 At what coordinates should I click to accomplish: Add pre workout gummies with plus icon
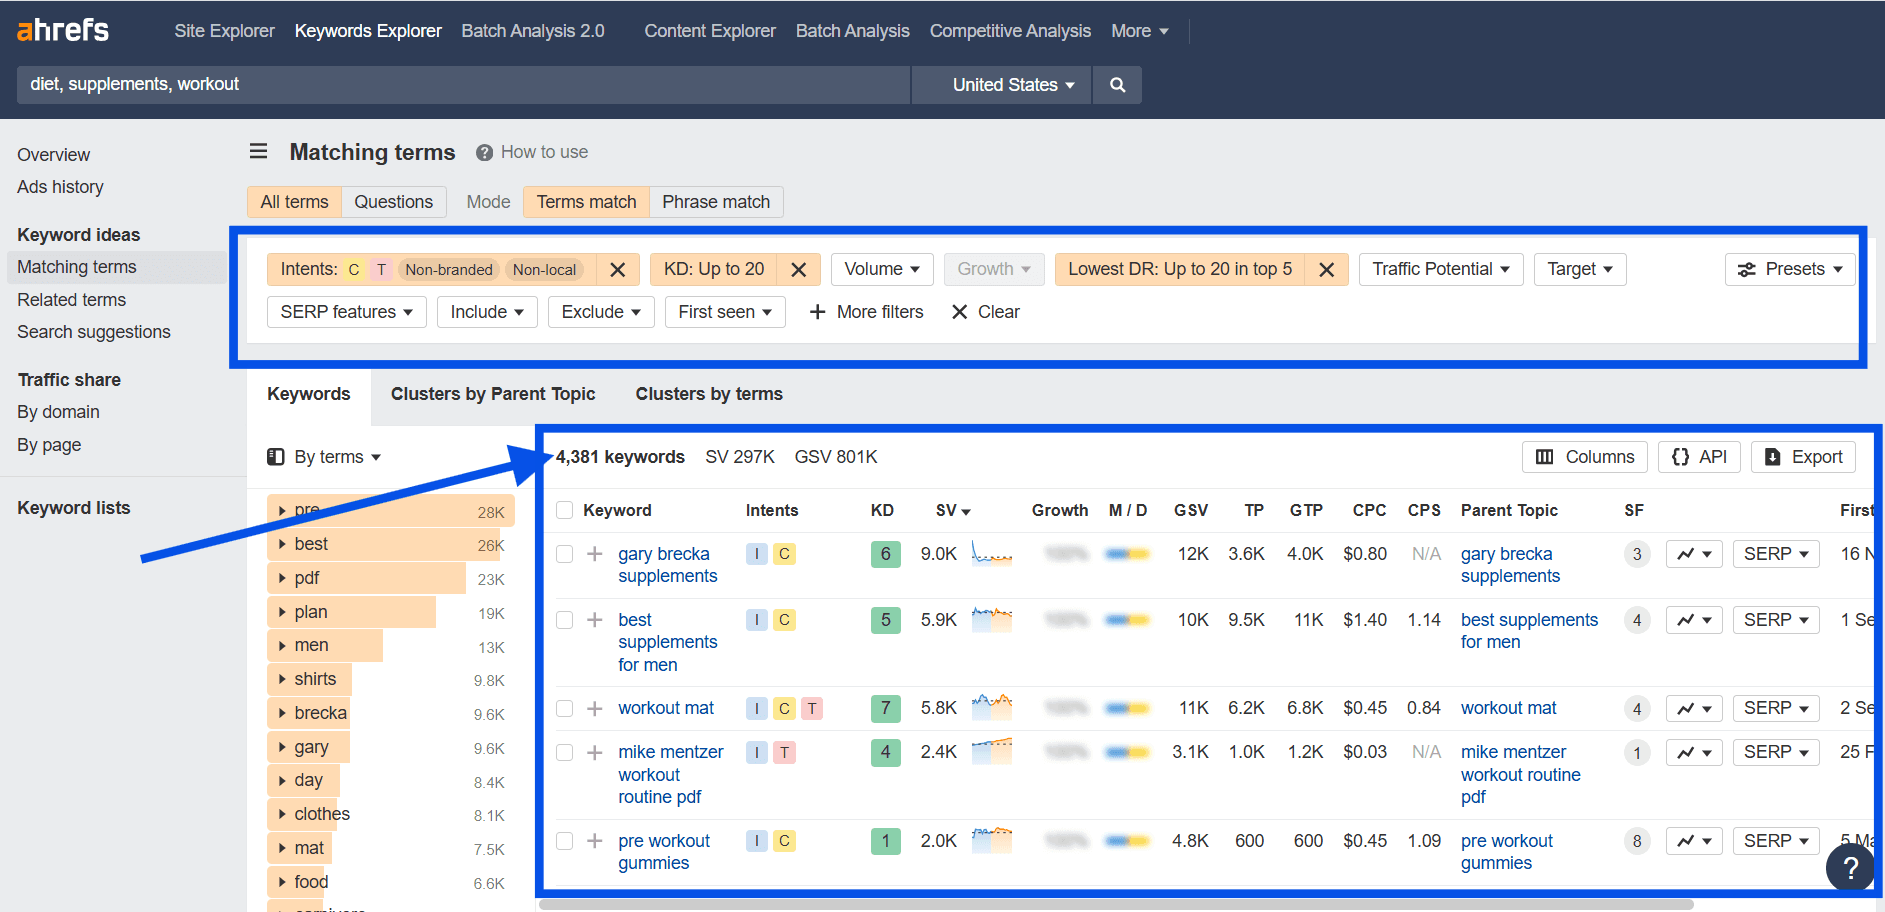(x=594, y=841)
